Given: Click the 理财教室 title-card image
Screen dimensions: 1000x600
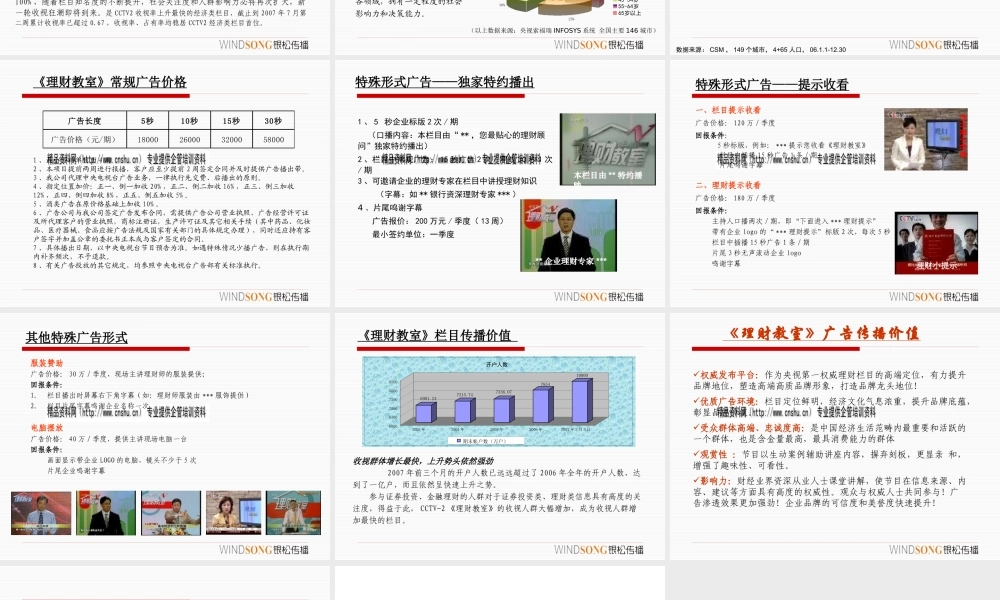Looking at the screenshot, I should (608, 150).
